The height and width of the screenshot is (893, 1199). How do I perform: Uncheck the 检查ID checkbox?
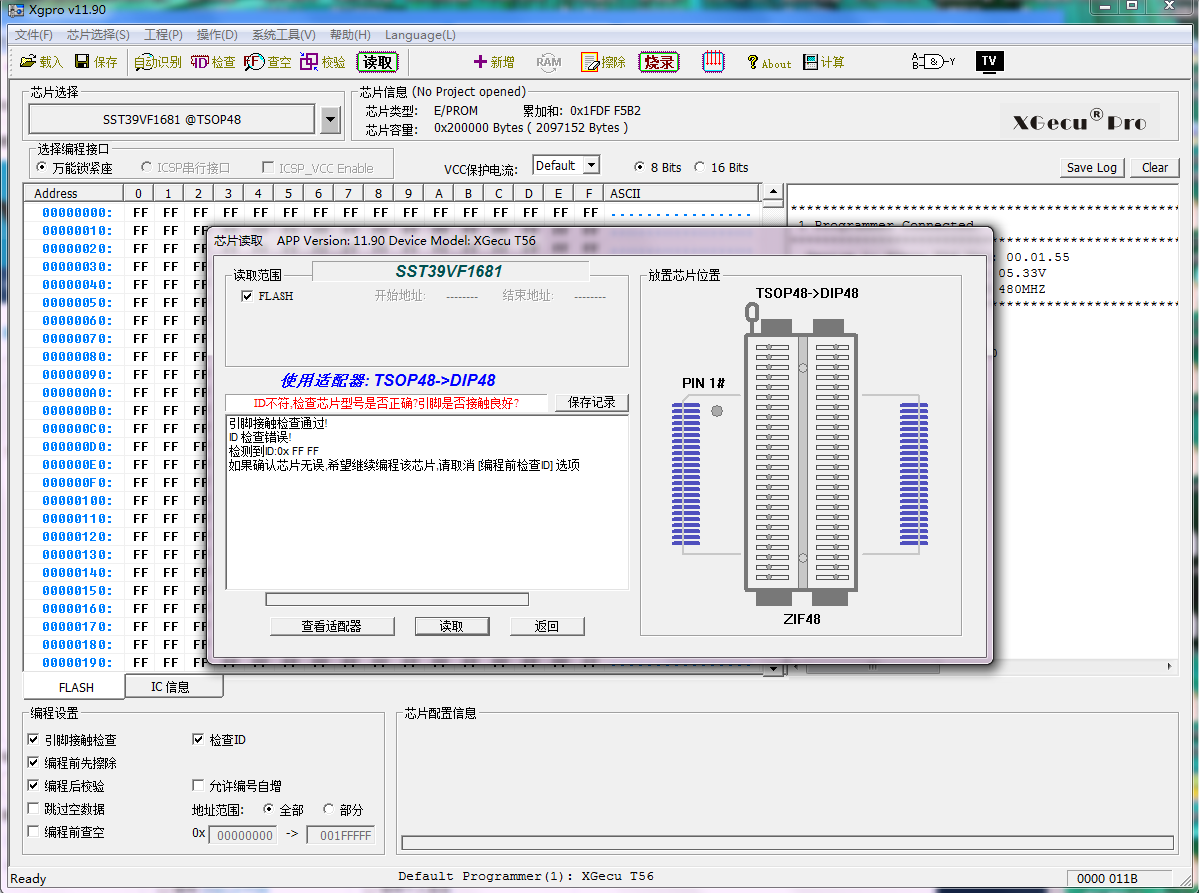coord(198,740)
